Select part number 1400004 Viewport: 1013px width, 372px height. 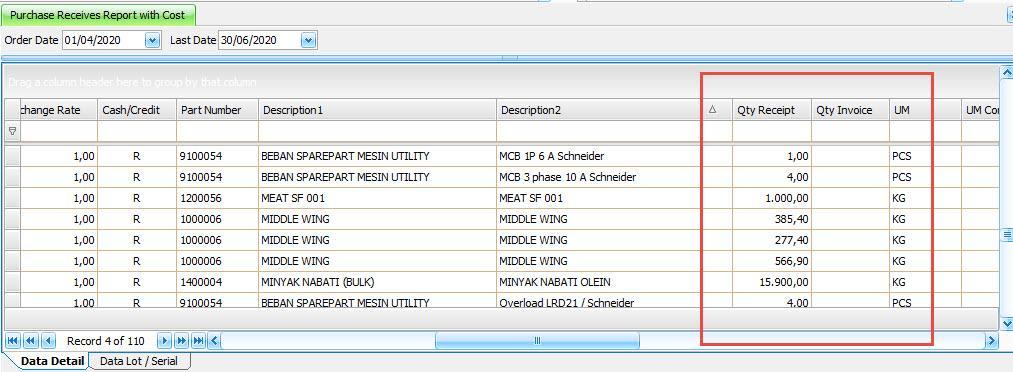pyautogui.click(x=218, y=282)
